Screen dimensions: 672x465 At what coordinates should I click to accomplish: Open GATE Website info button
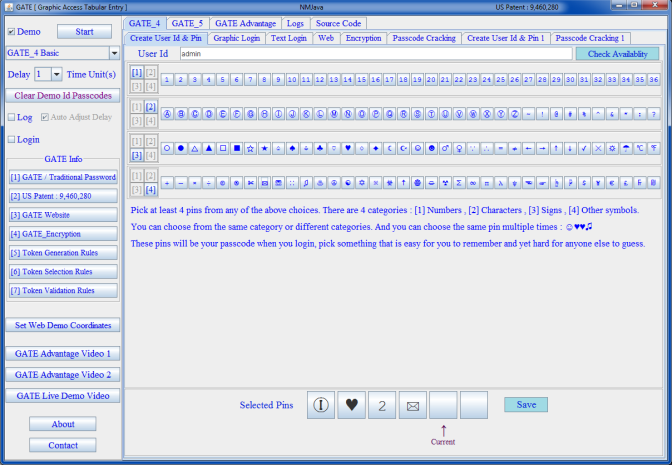pos(63,215)
